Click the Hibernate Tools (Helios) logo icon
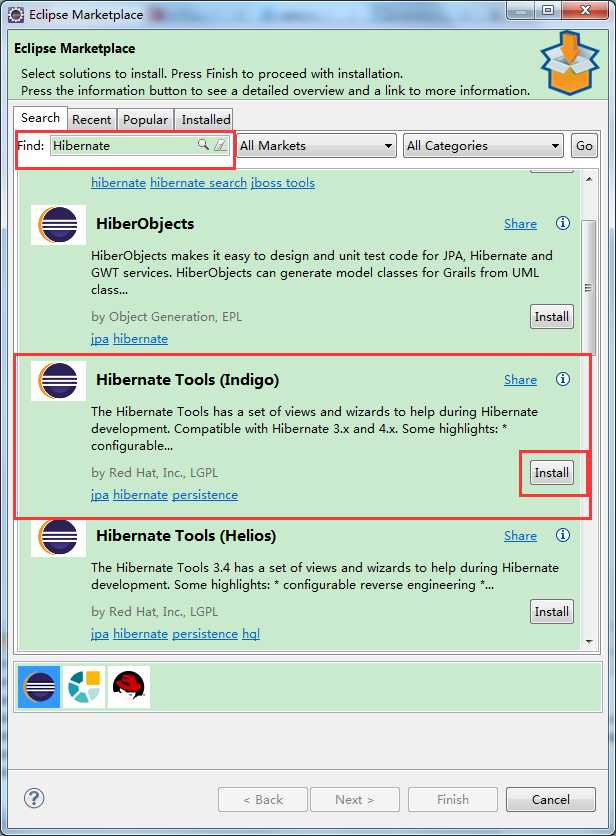 [x=58, y=537]
